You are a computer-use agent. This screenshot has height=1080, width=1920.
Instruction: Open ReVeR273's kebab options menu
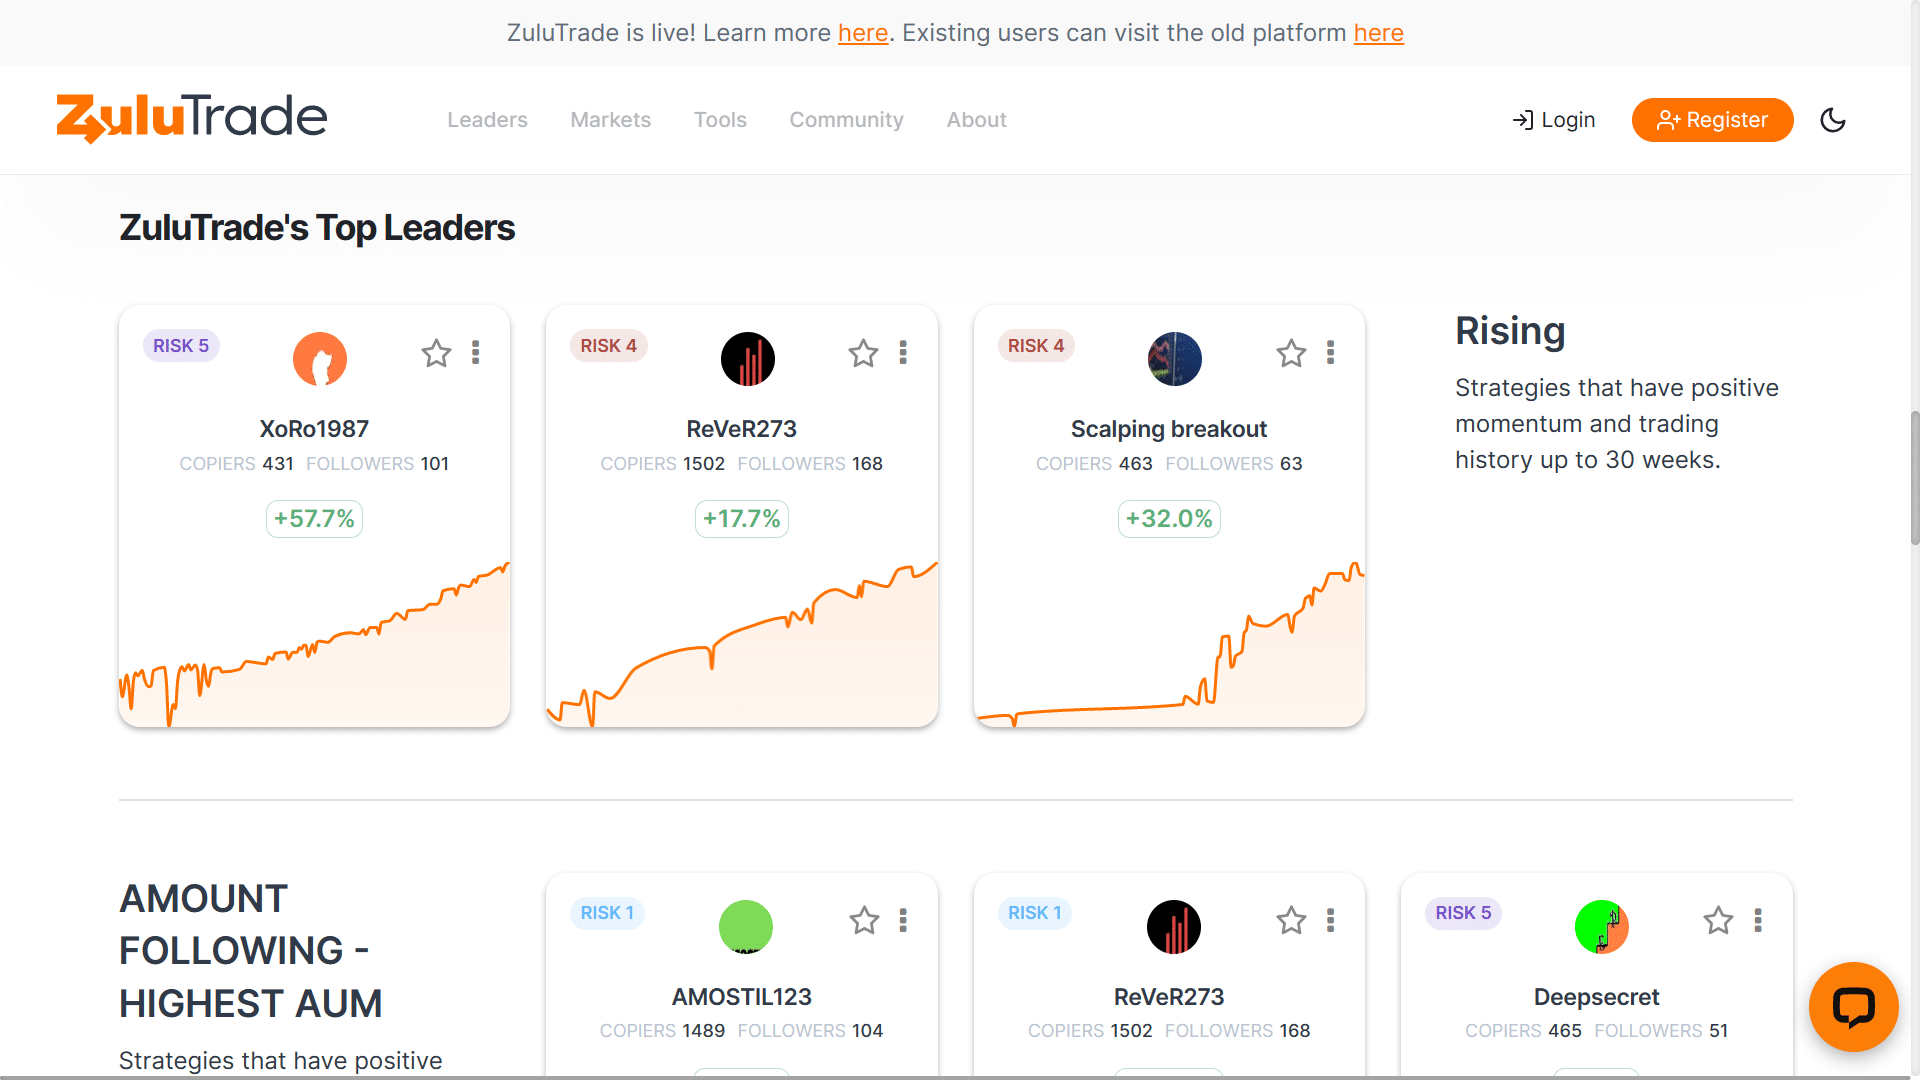coord(903,352)
